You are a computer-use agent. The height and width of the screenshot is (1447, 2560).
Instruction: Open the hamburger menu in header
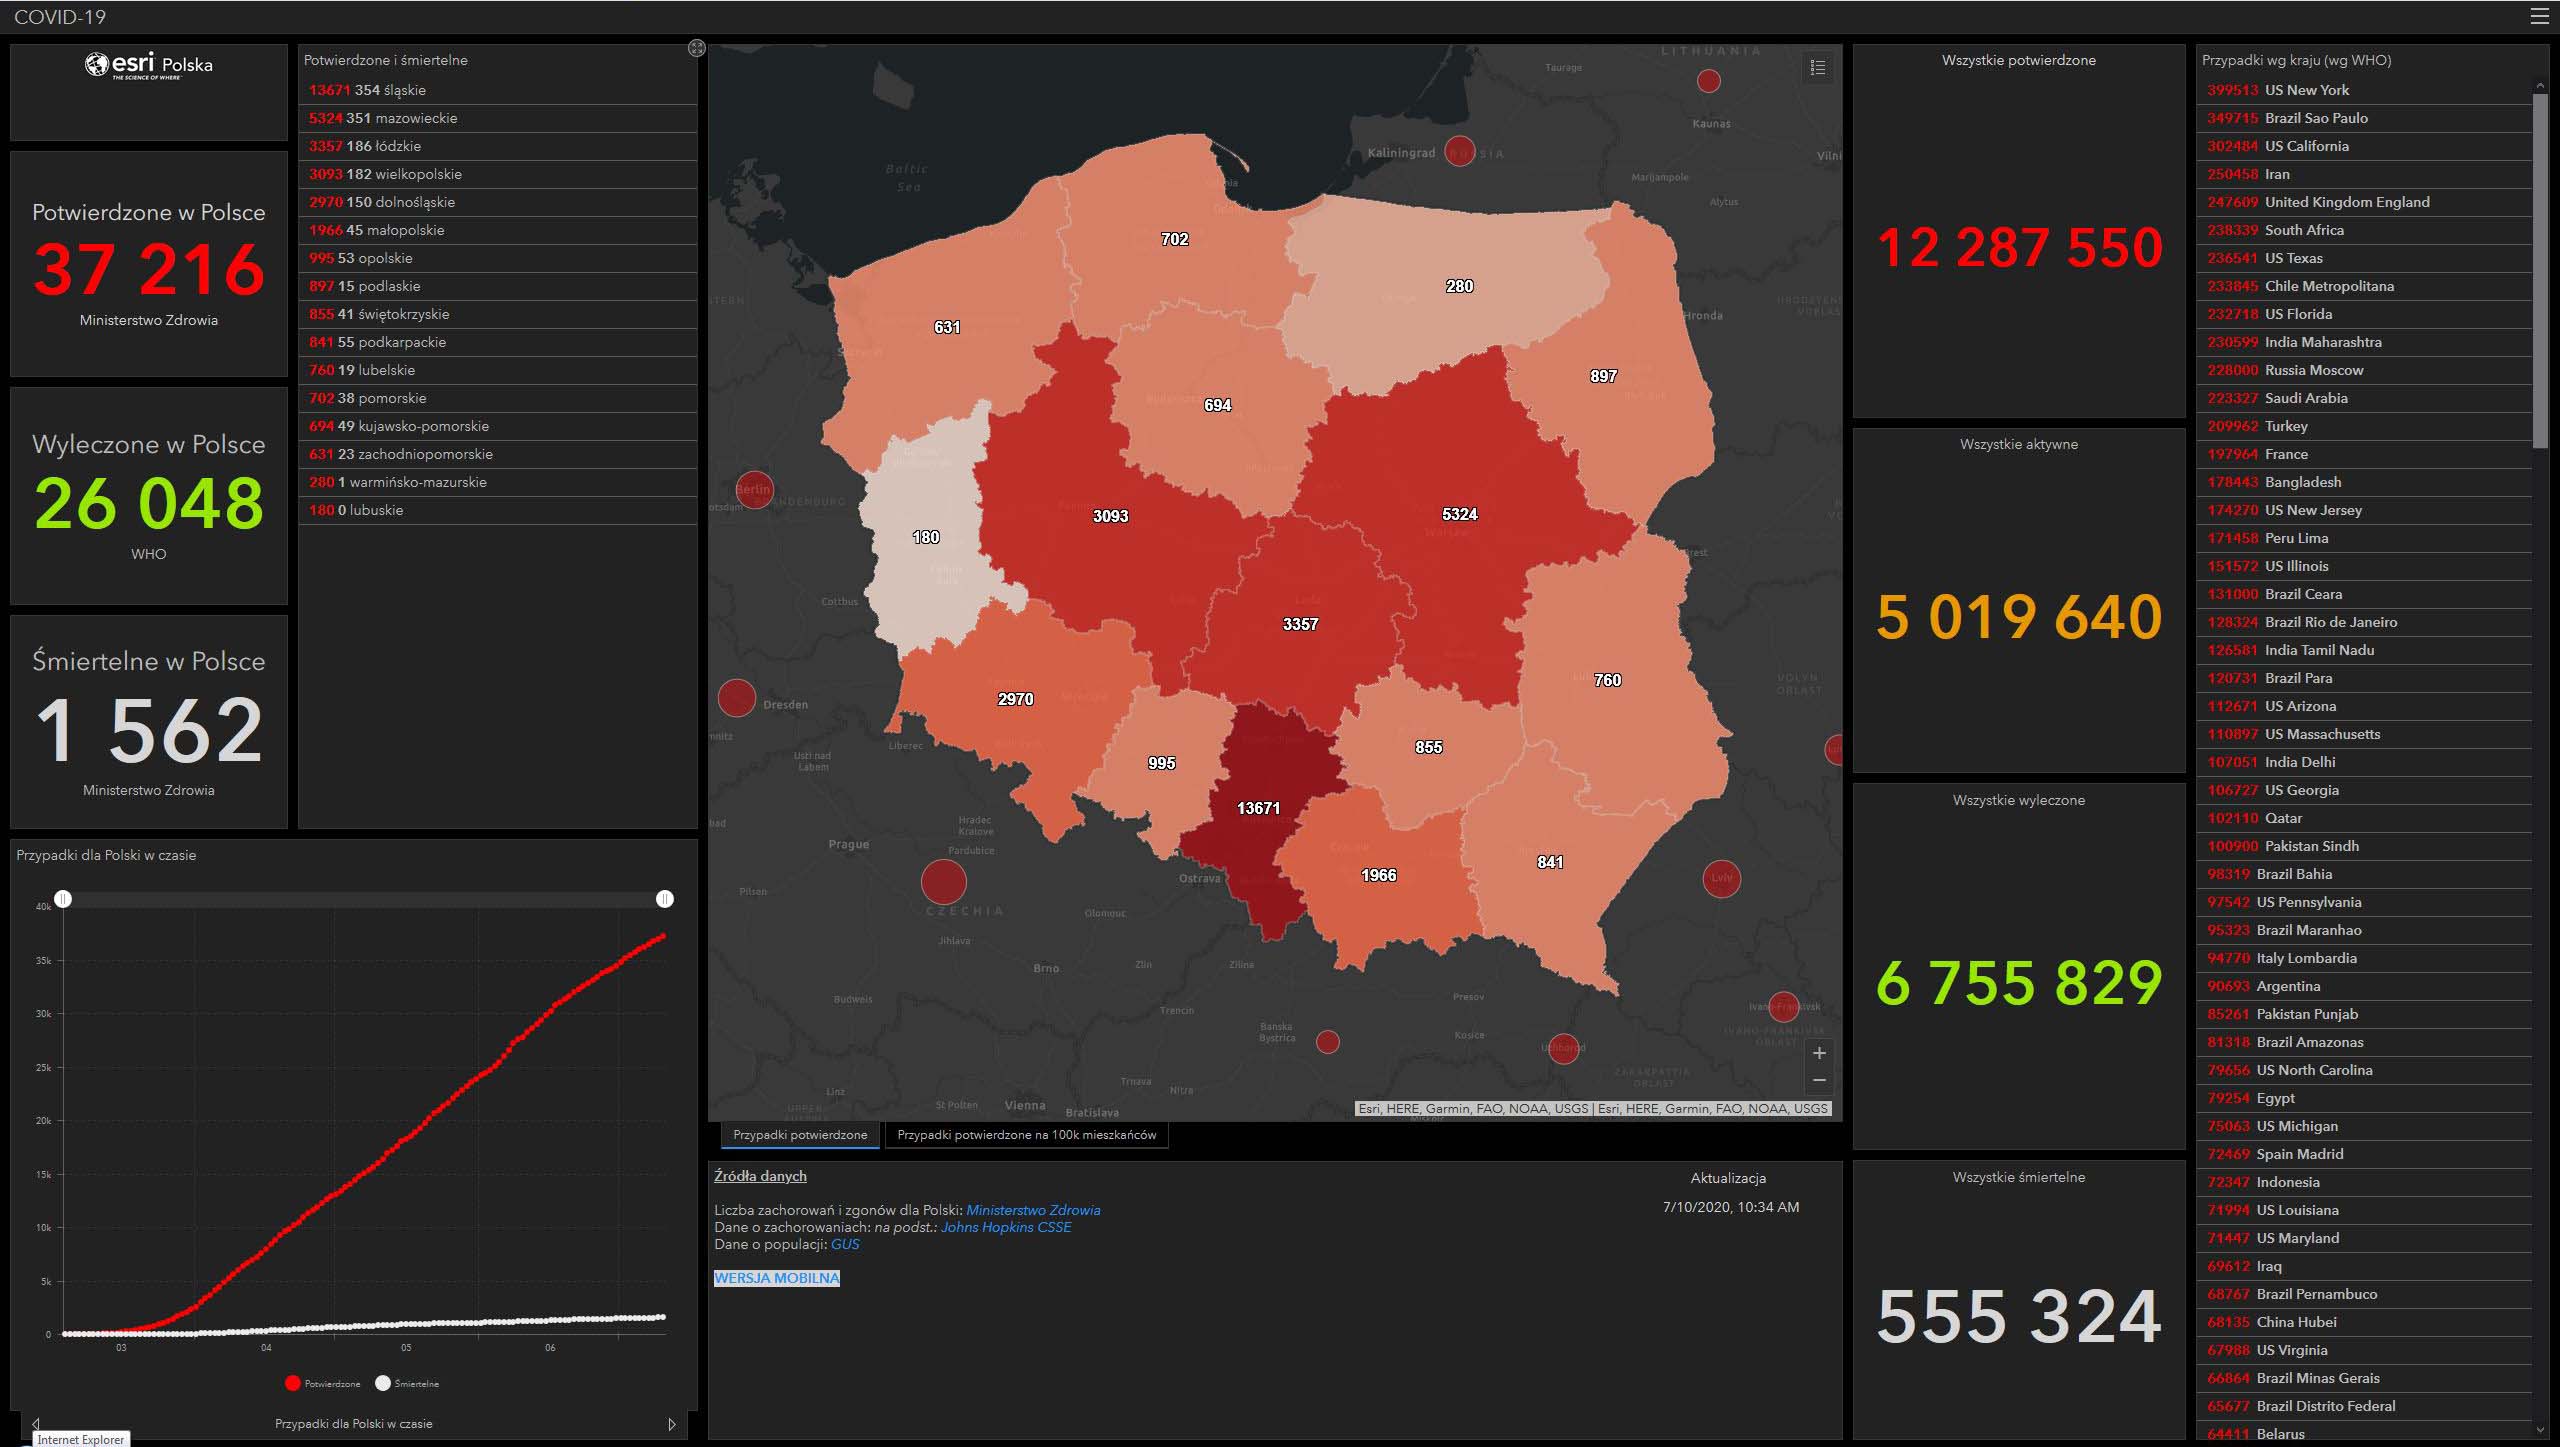pyautogui.click(x=2539, y=16)
